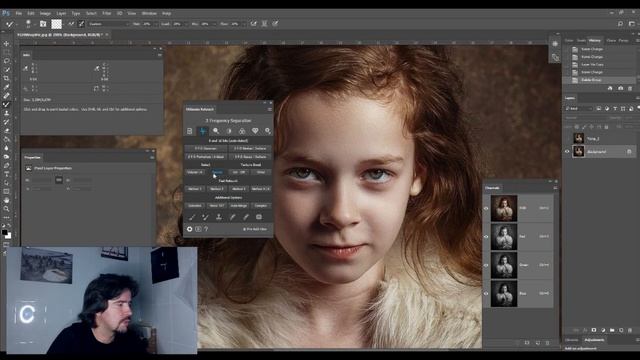Delete current history state with trash icon

[x=630, y=88]
